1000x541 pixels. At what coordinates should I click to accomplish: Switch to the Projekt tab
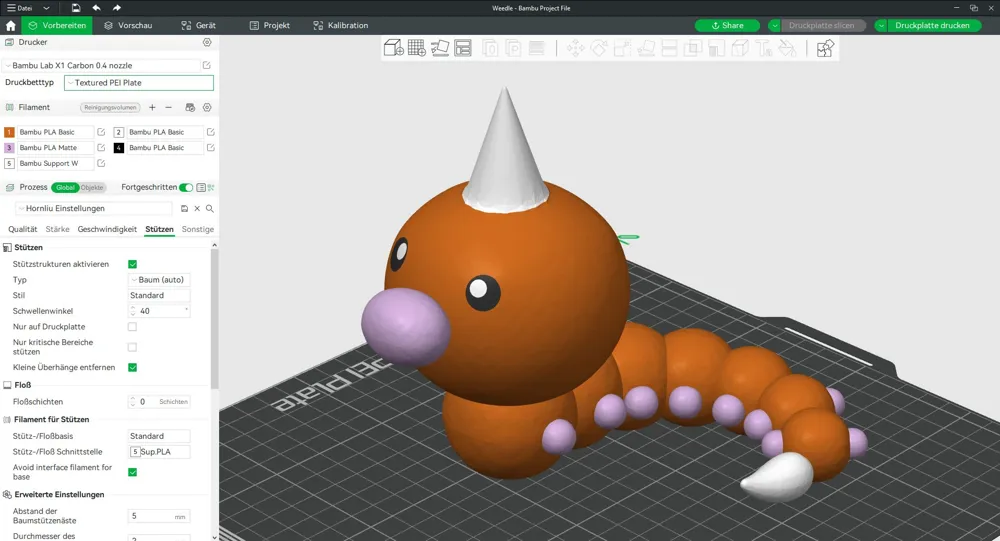[270, 26]
